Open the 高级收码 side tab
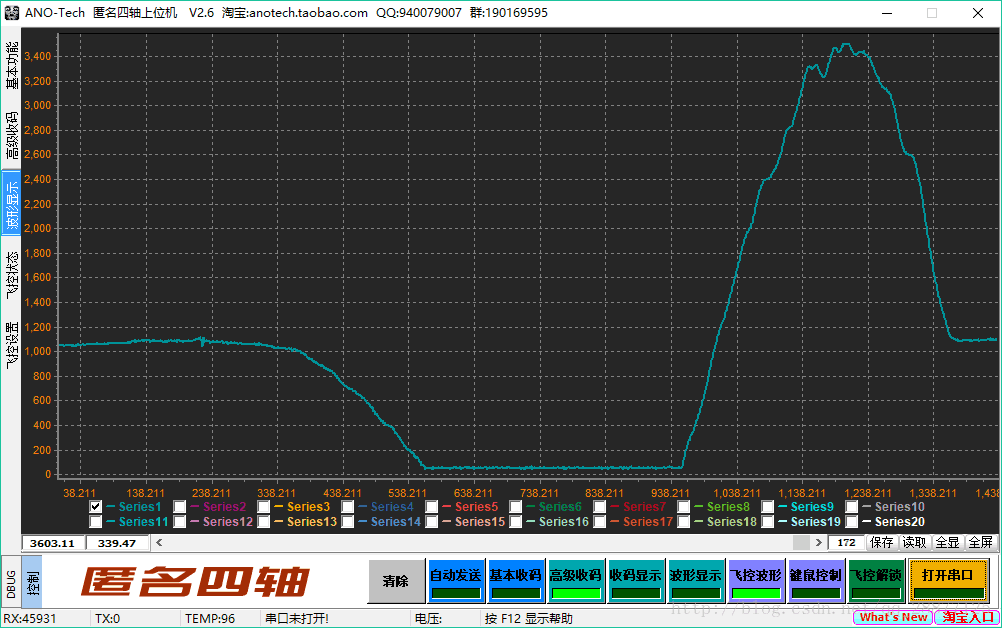Image resolution: width=1002 pixels, height=628 pixels. (x=12, y=135)
